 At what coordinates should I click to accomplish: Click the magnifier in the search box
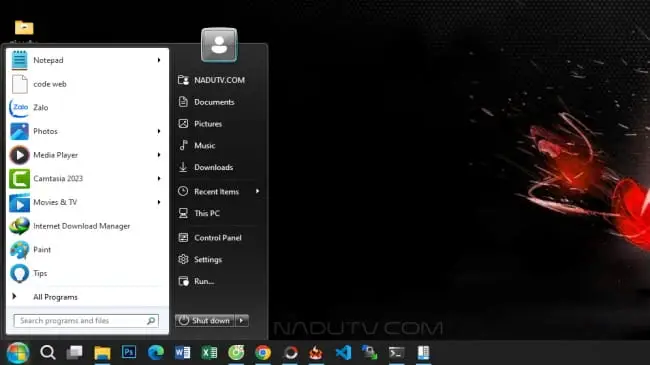151,321
